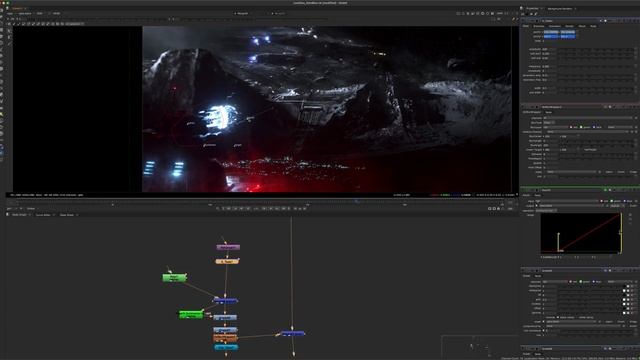This screenshot has height=360, width=640.
Task: Select the cyan node at bottom of graph
Action: pyautogui.click(x=226, y=347)
